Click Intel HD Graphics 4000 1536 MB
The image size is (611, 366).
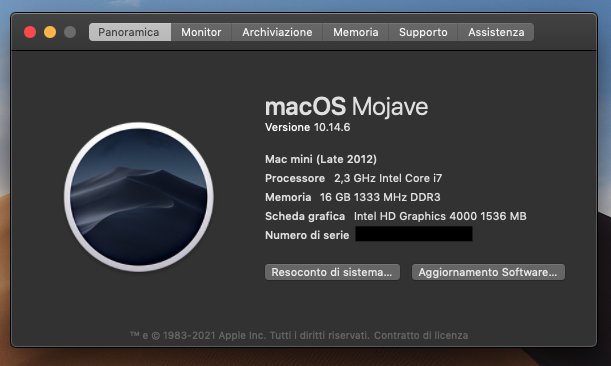440,216
